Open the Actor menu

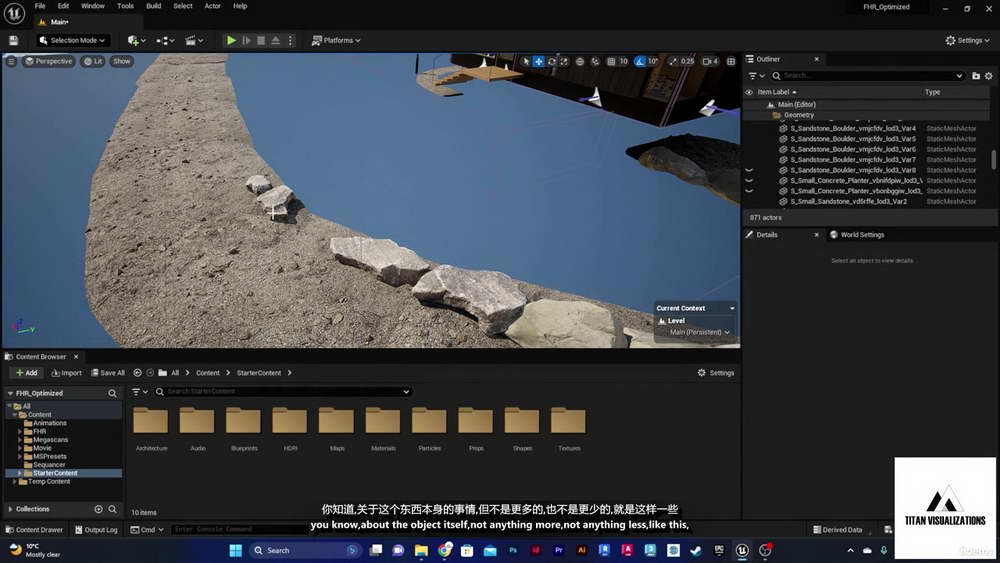click(x=212, y=6)
